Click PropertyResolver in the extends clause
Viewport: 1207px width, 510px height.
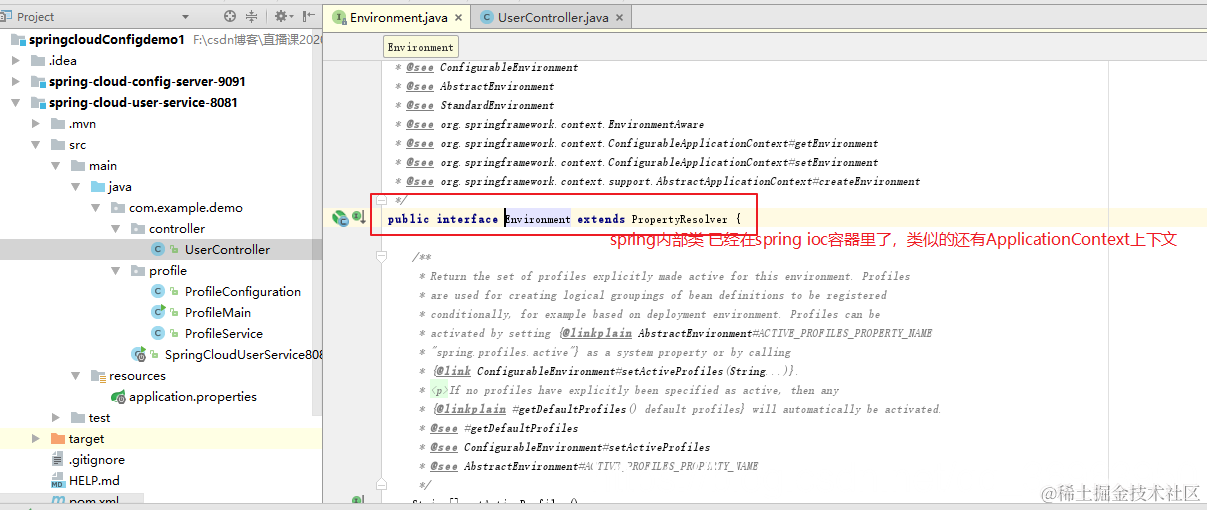(x=679, y=219)
